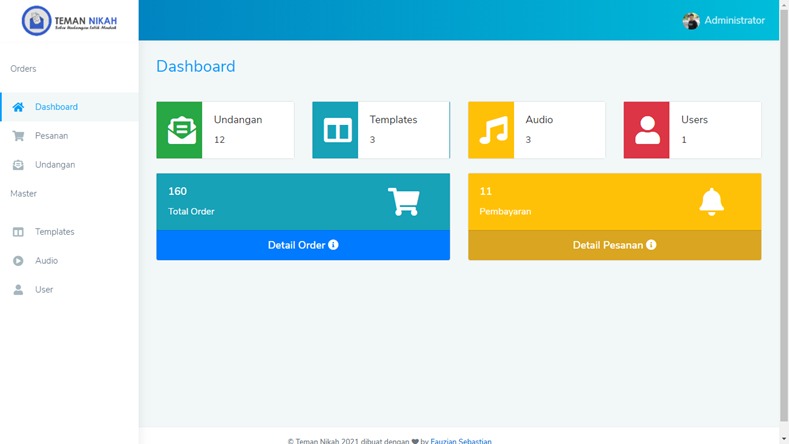Go to Templates in the sidebar
The image size is (789, 444).
point(54,232)
